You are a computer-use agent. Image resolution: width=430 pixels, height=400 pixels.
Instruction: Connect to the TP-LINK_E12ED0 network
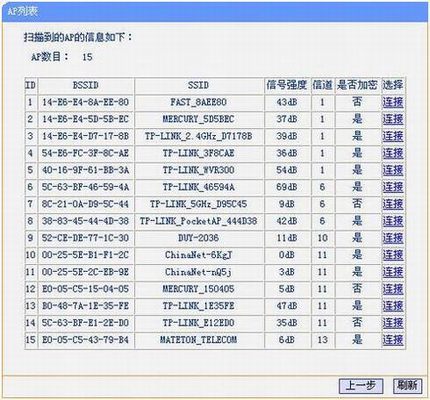[393, 323]
